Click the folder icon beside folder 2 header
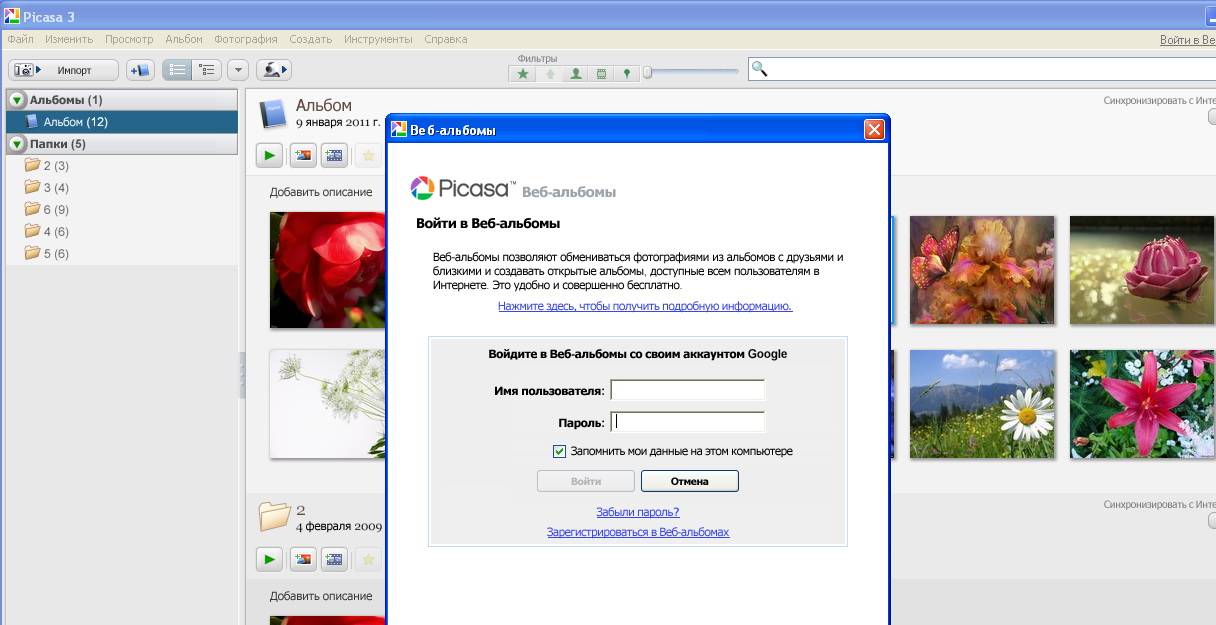Screen dimensions: 1216x625 (x=274, y=516)
